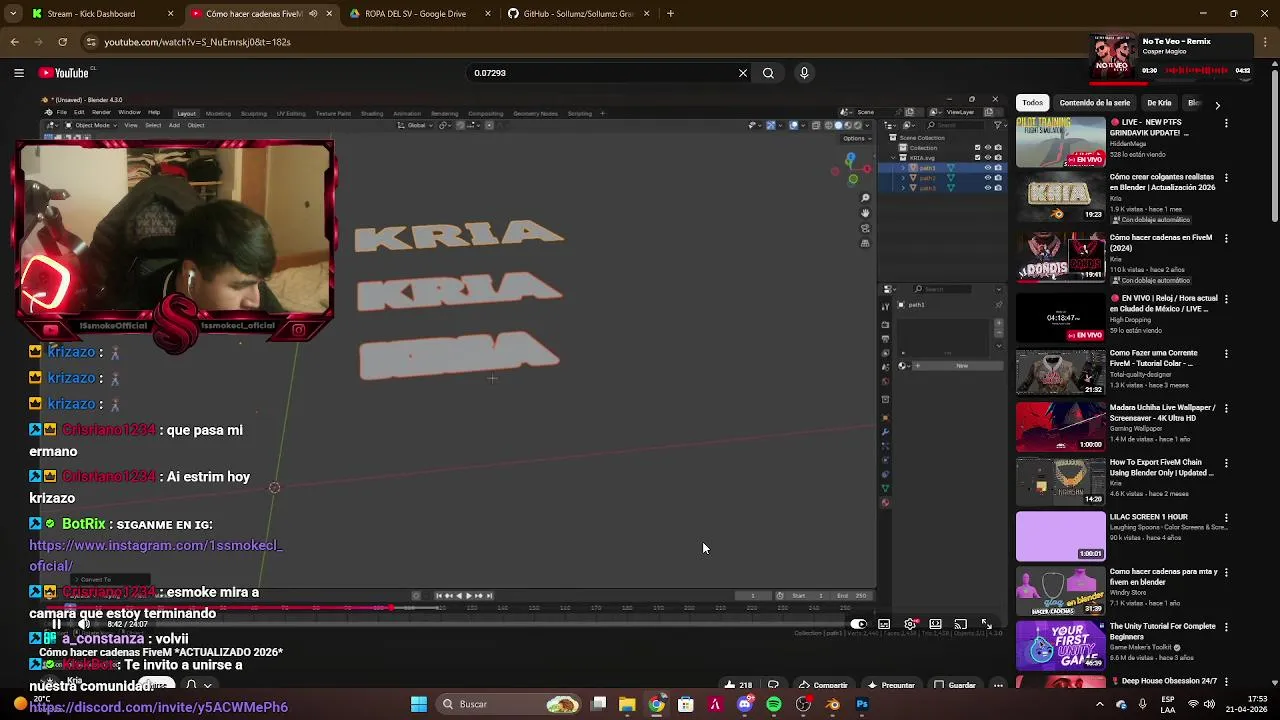Toggle YouTube subtitles button

[x=884, y=624]
